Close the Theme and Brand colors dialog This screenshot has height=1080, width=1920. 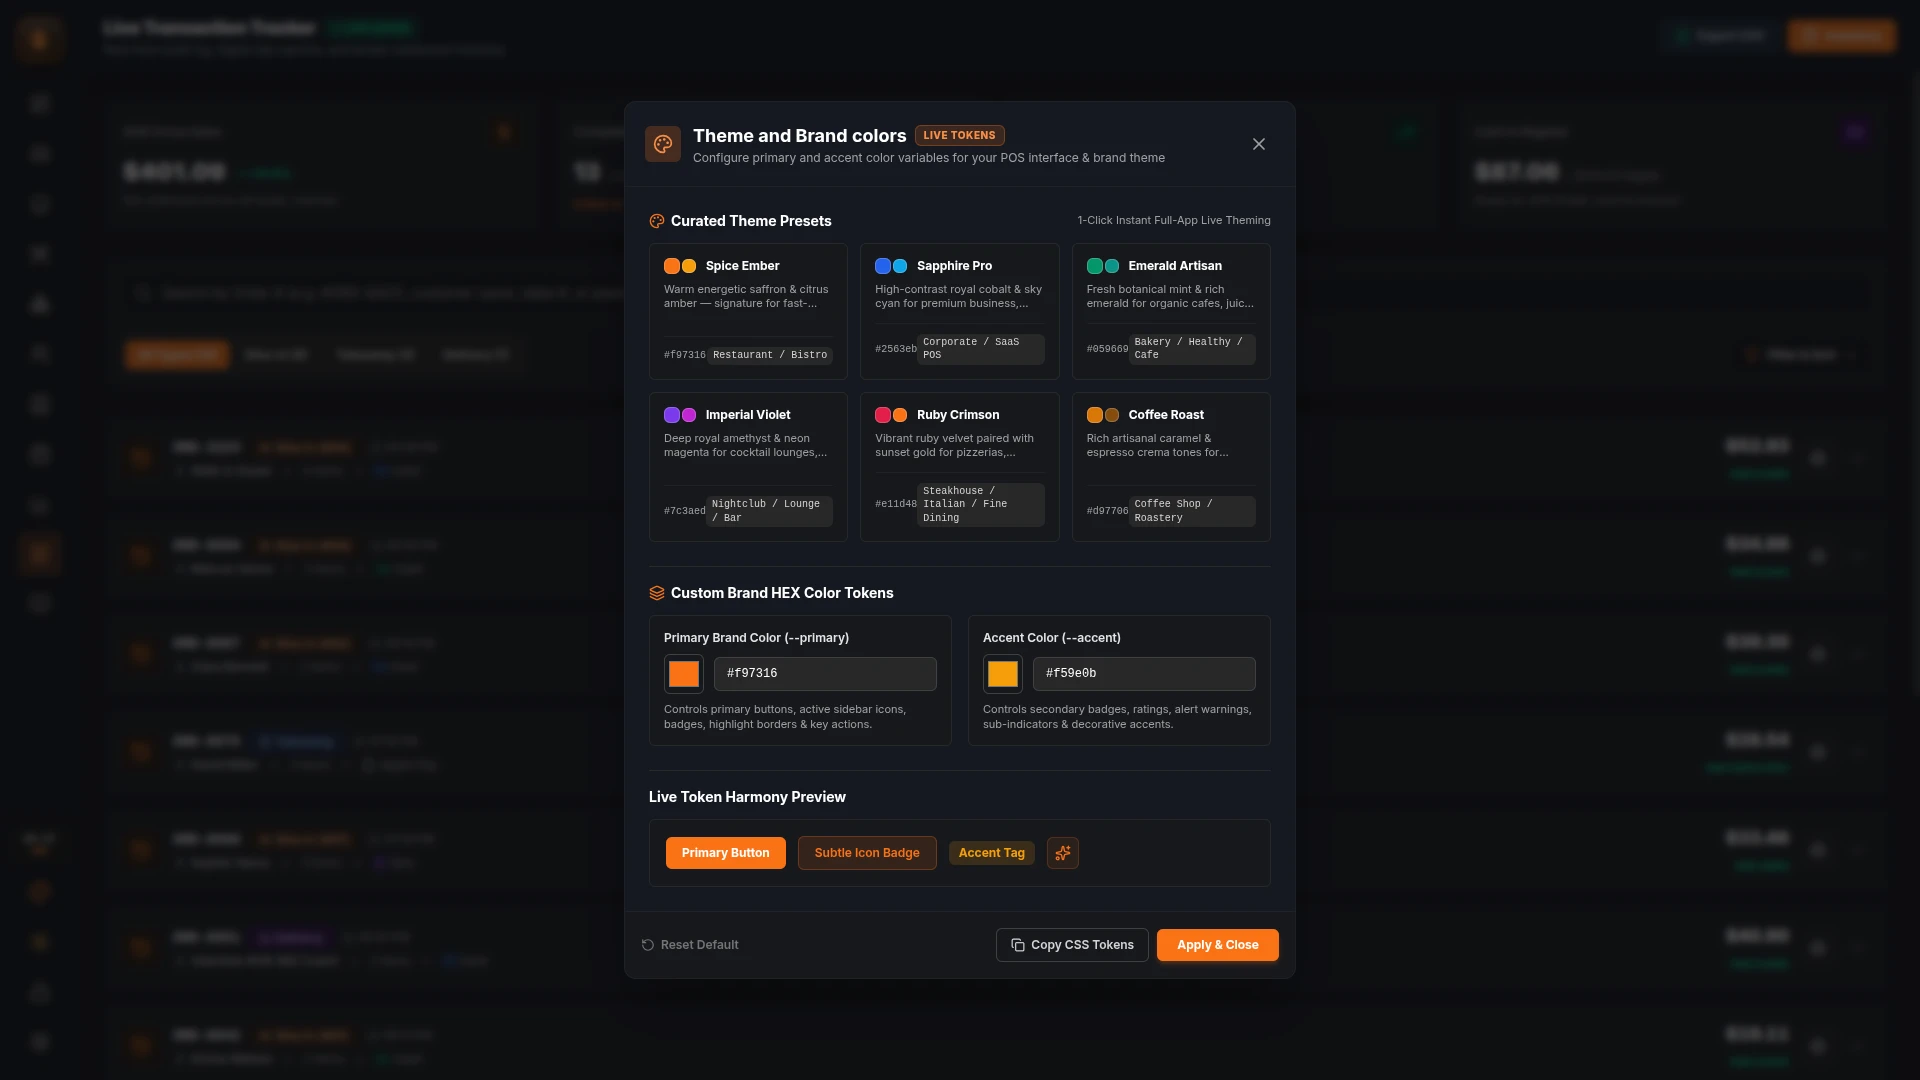point(1259,144)
